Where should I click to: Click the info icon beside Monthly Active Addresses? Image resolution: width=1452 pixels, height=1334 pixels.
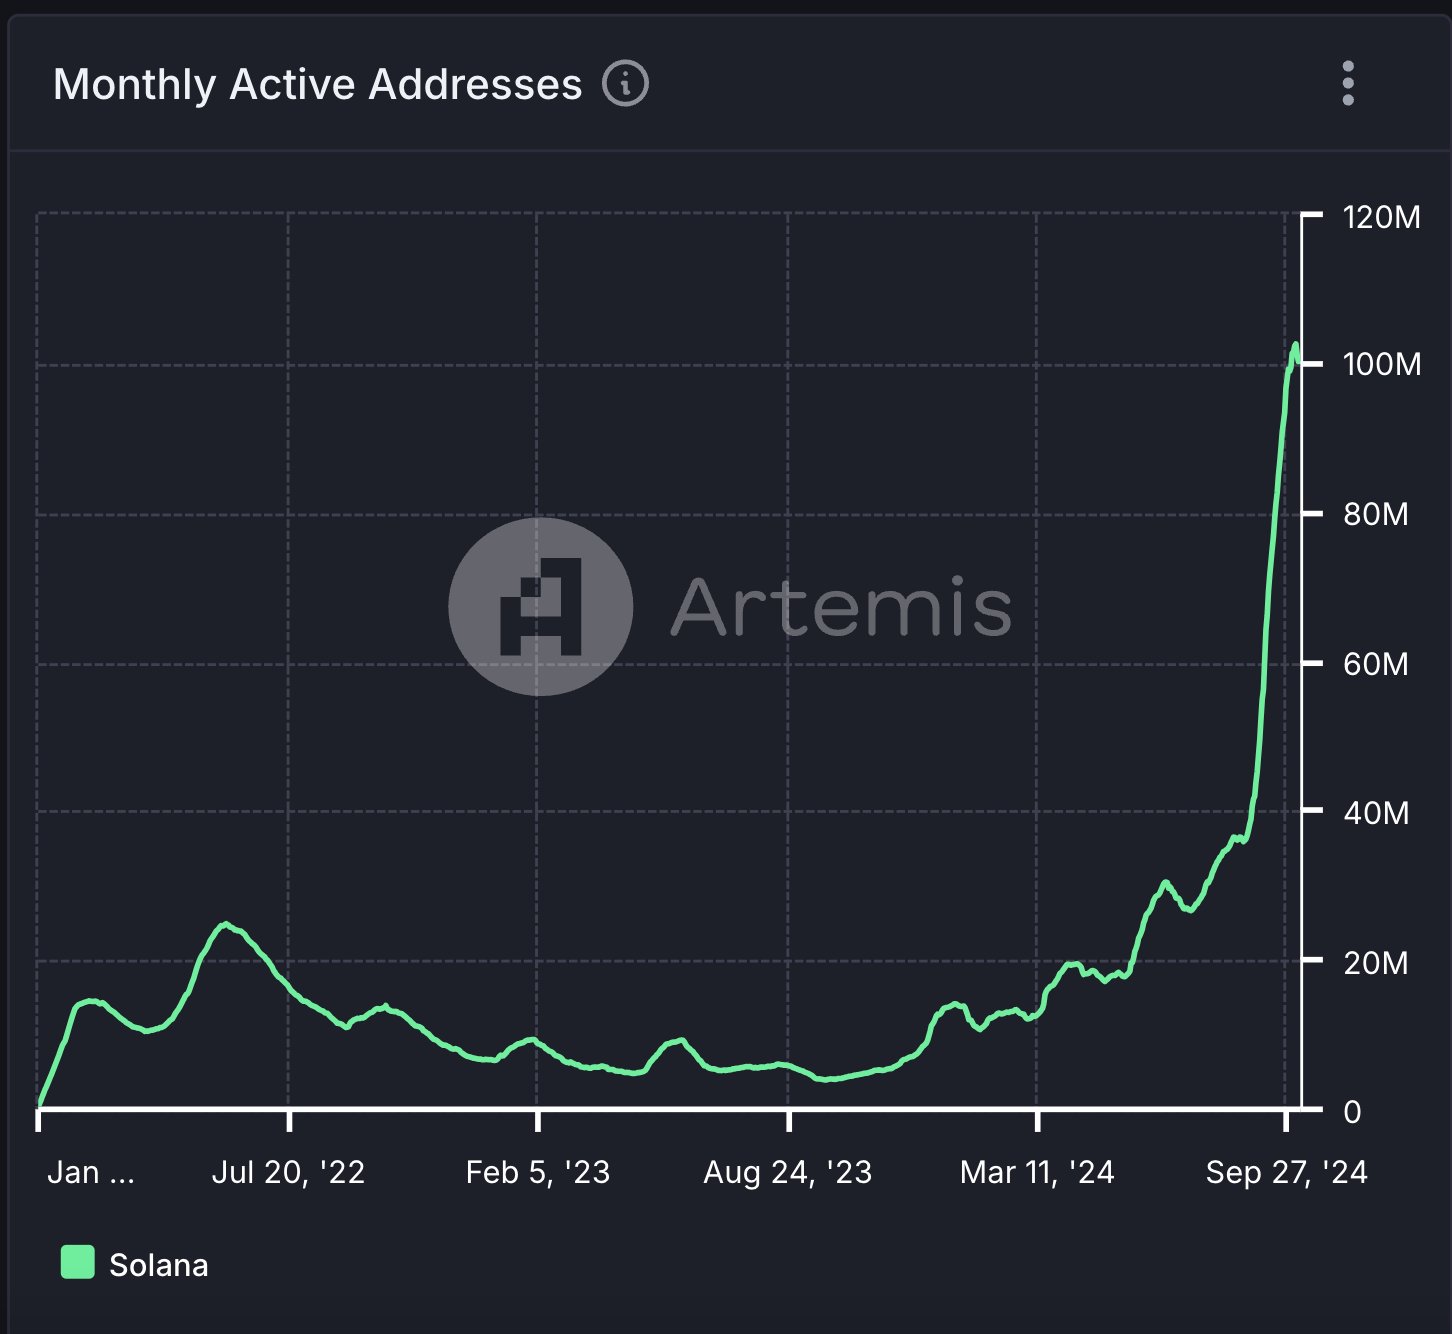pyautogui.click(x=626, y=83)
